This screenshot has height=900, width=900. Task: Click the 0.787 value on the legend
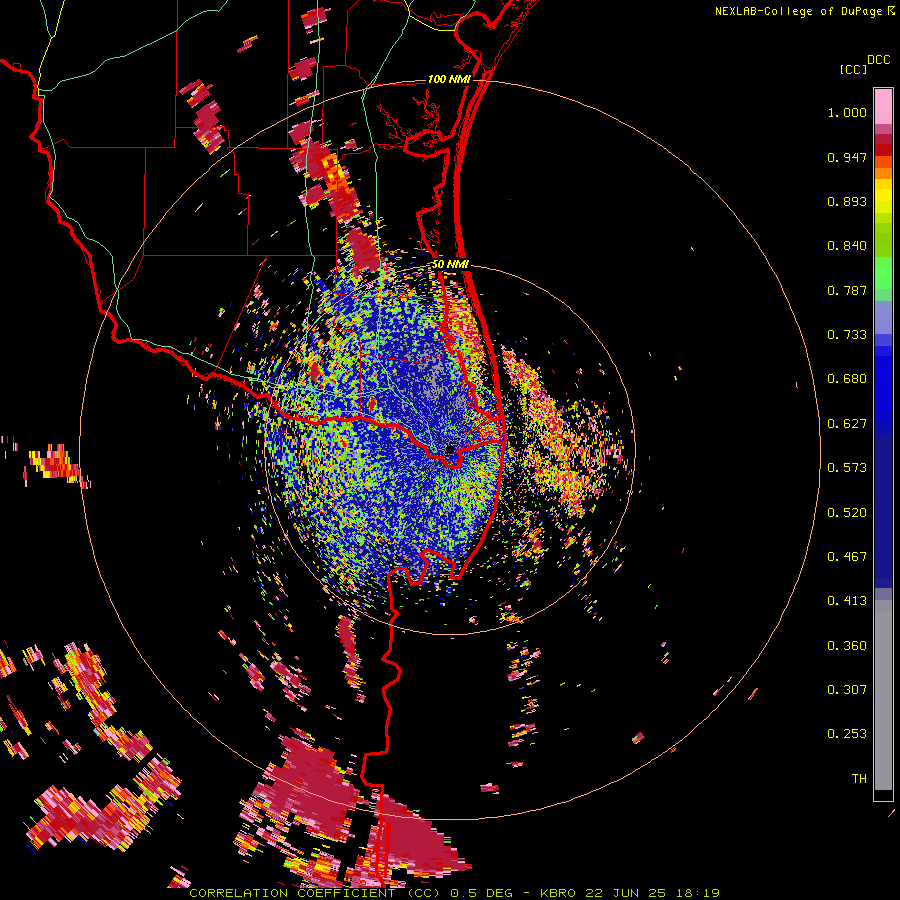click(847, 290)
